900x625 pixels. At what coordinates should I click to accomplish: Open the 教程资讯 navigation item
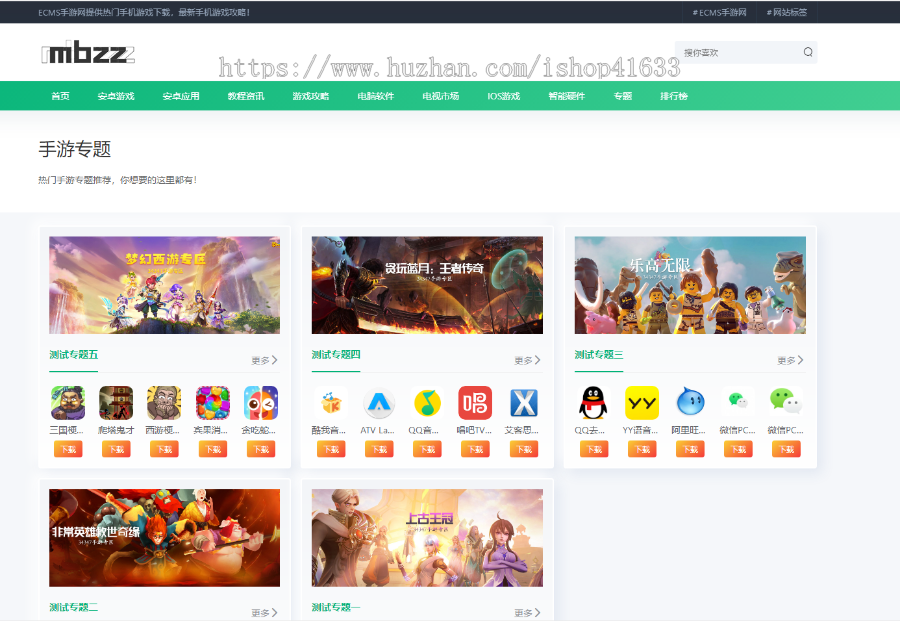246,96
